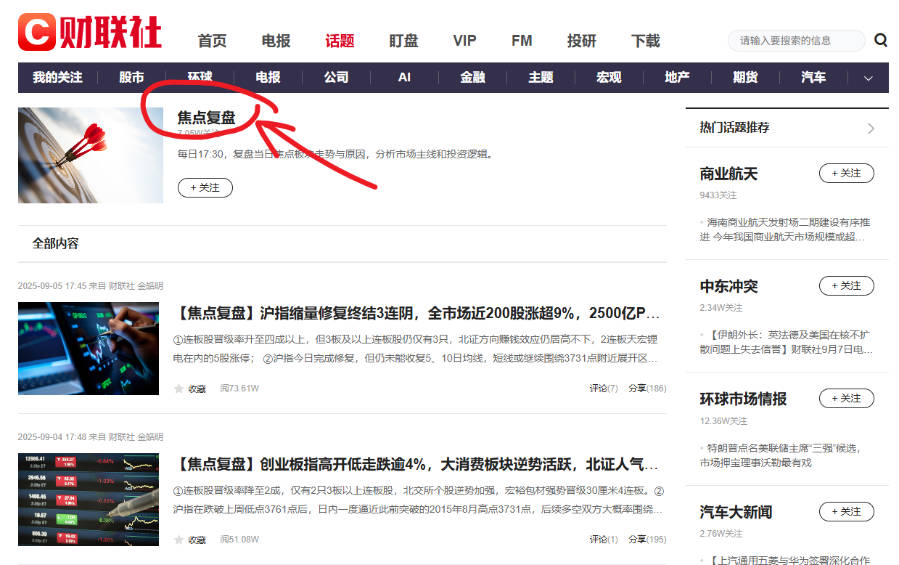This screenshot has width=899, height=565.
Task: Open 评论 on the second article
Action: (x=603, y=539)
